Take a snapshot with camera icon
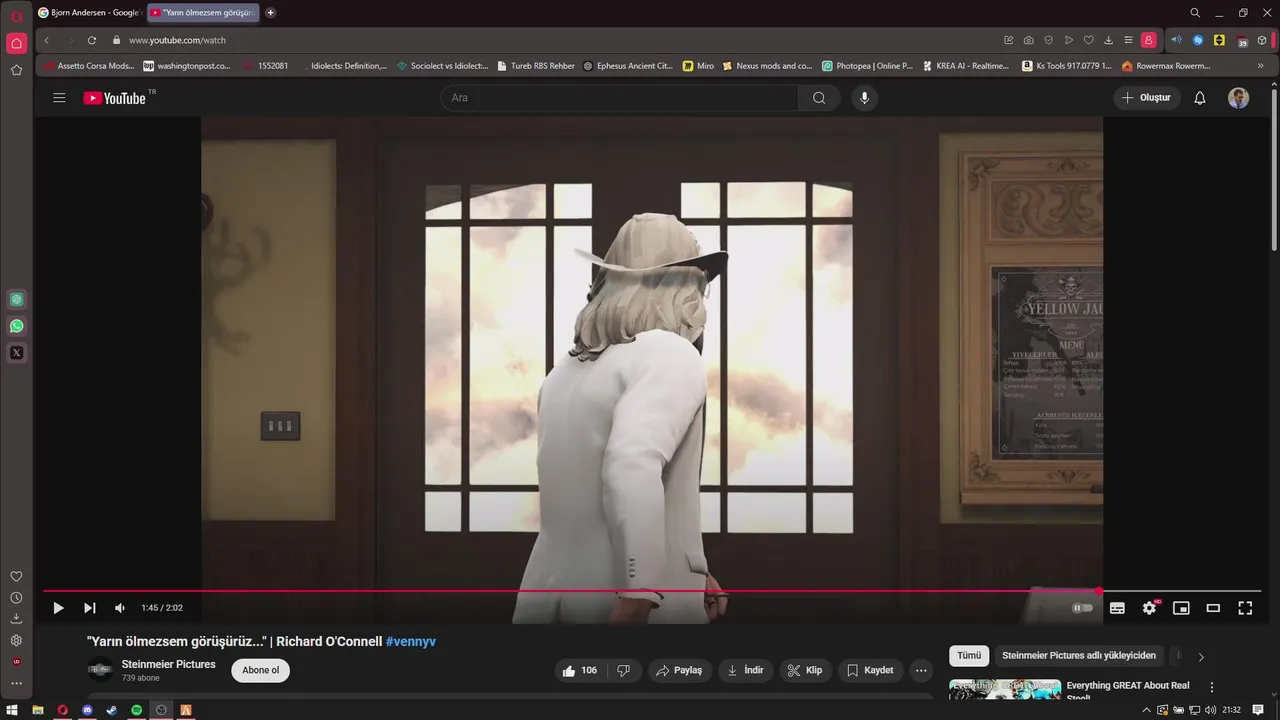This screenshot has height=720, width=1280. [1028, 40]
